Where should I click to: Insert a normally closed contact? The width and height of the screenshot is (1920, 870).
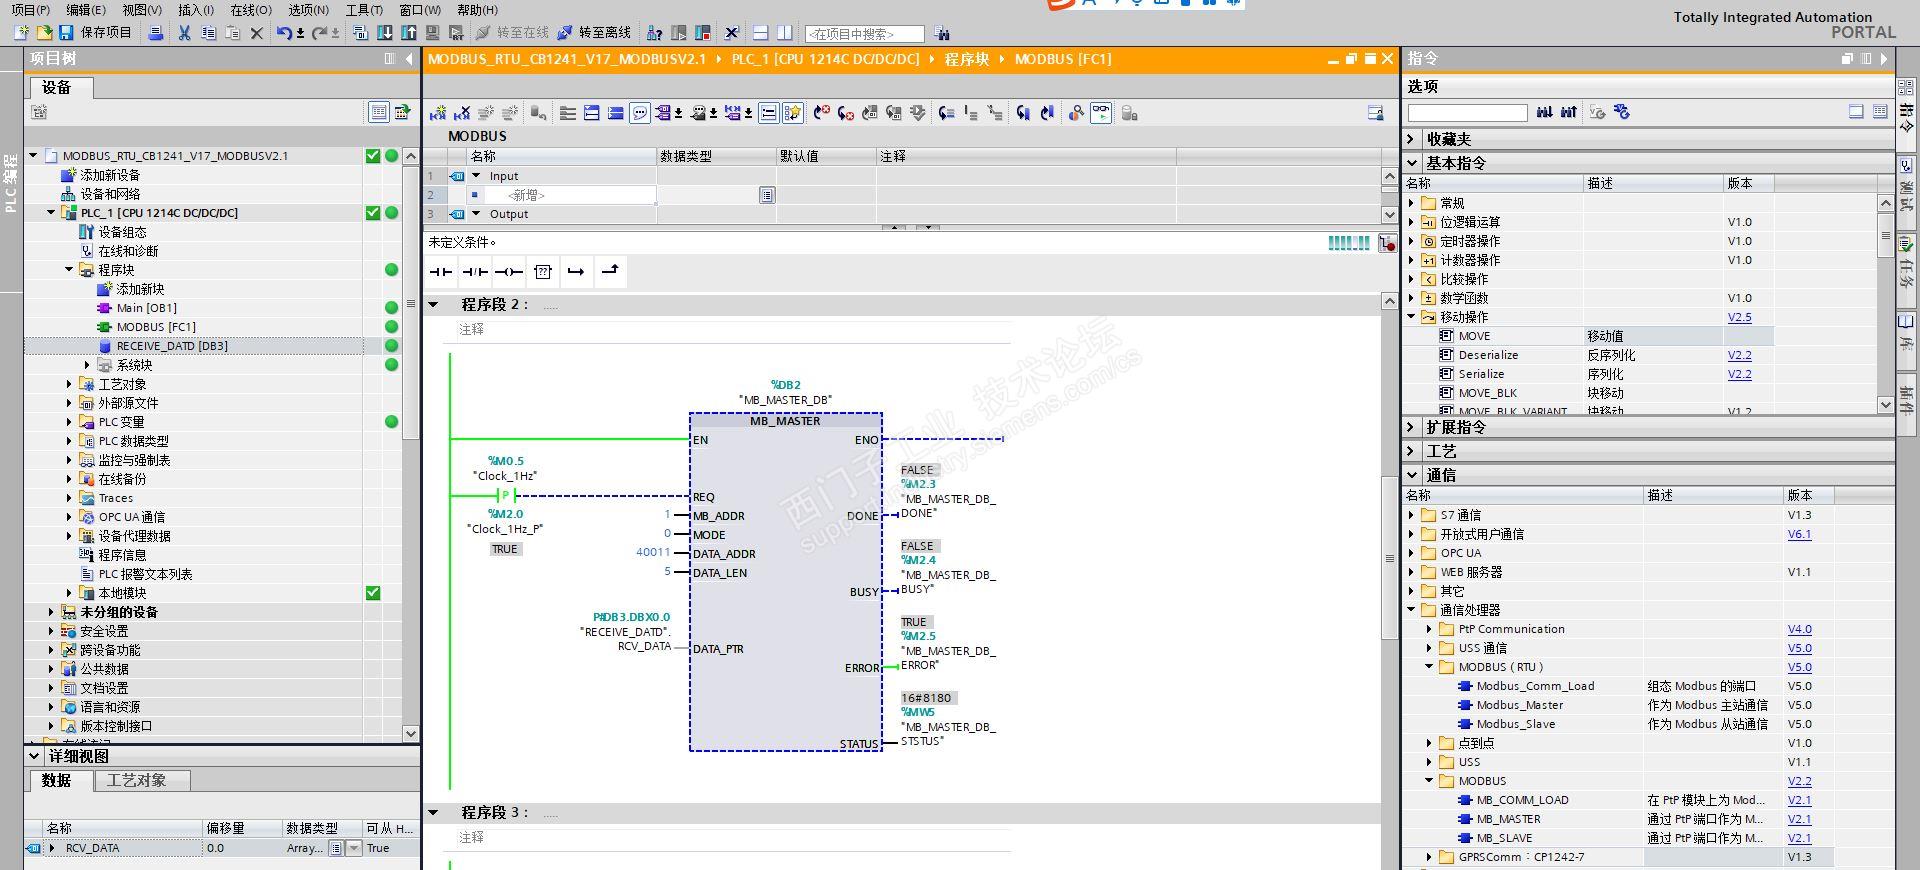pyautogui.click(x=475, y=271)
